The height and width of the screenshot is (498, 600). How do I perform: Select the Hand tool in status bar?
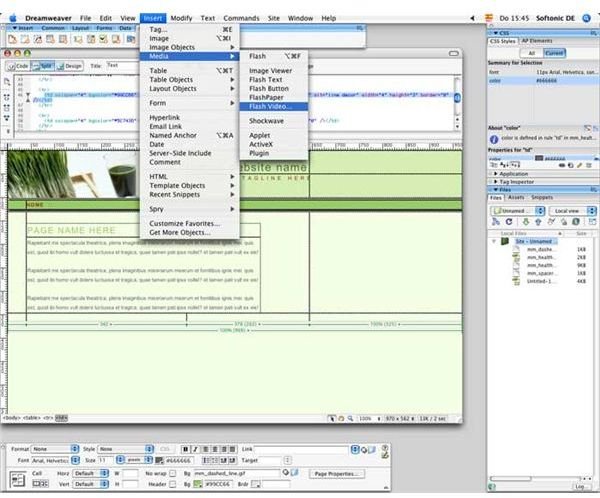tap(341, 418)
